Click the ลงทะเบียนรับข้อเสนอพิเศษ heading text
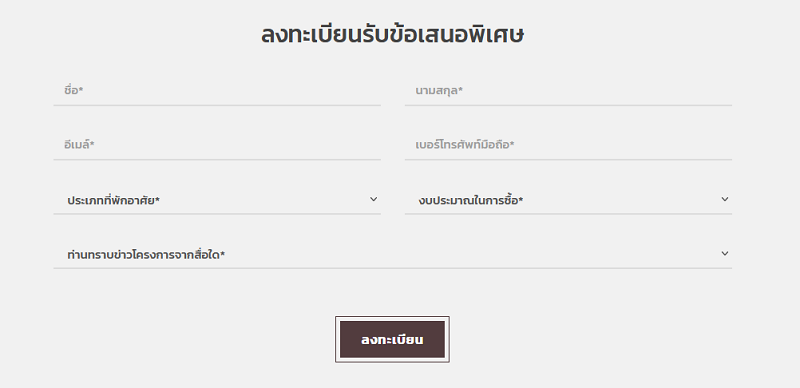 pos(392,35)
